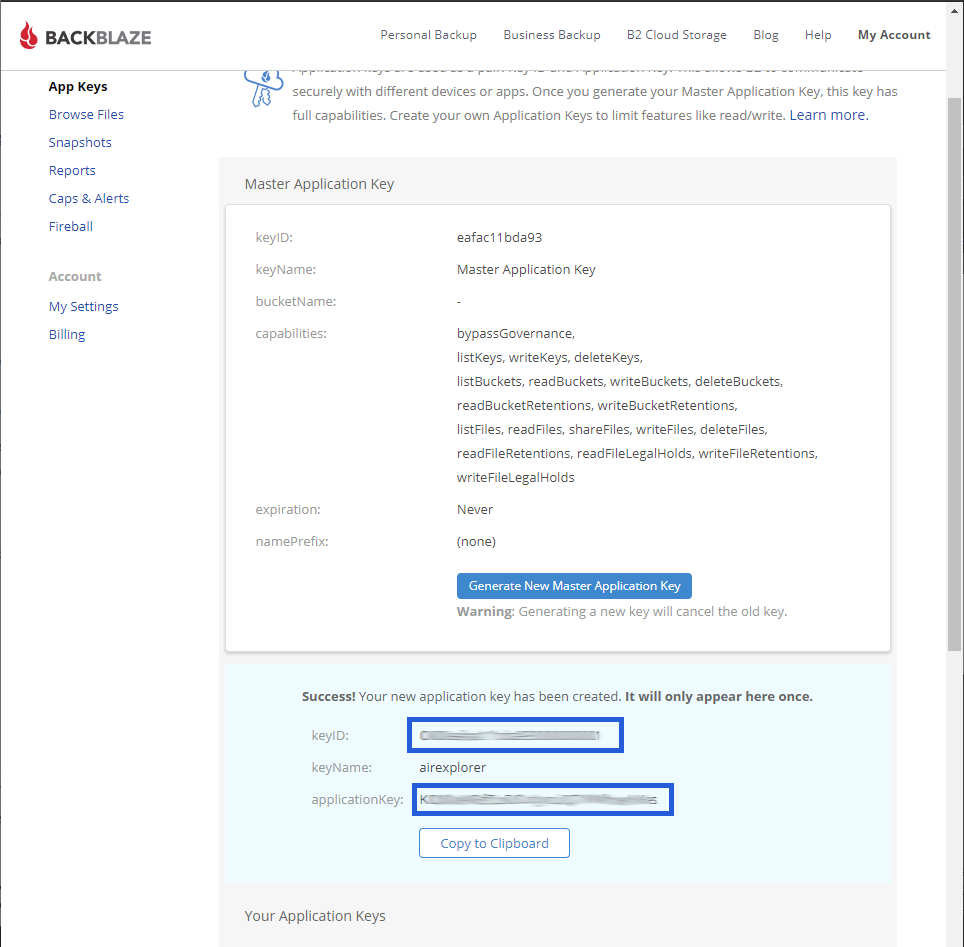Screen dimensions: 964x947
Task: Open the Blog page
Action: (766, 35)
